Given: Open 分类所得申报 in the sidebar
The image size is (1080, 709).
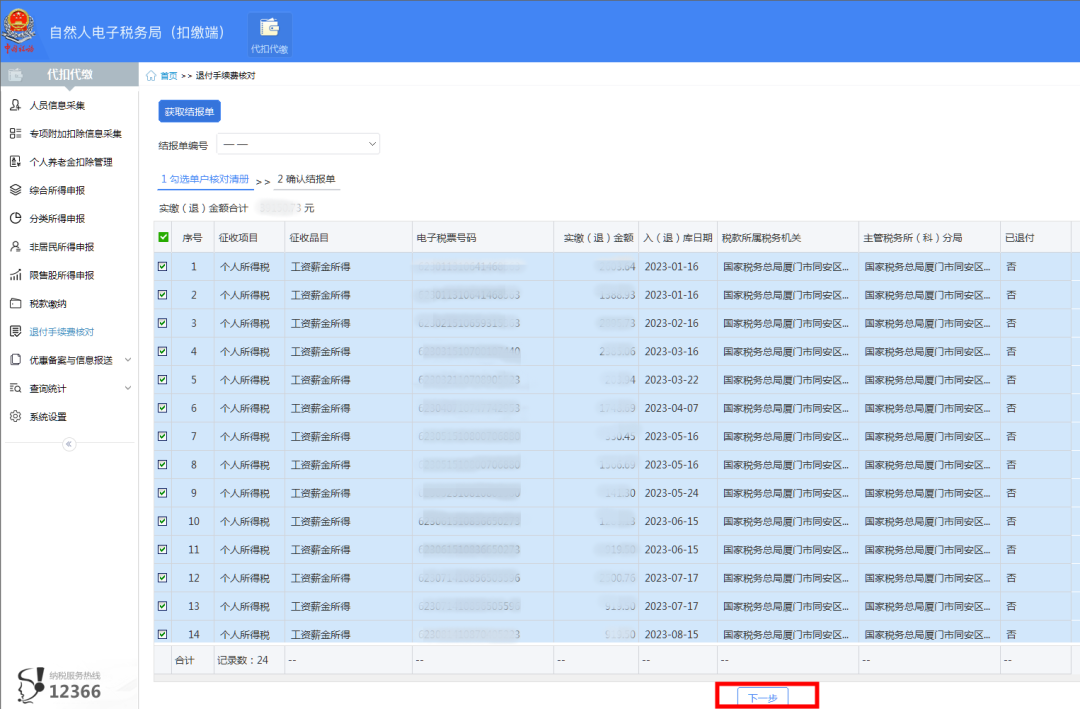Looking at the screenshot, I should coord(57,218).
